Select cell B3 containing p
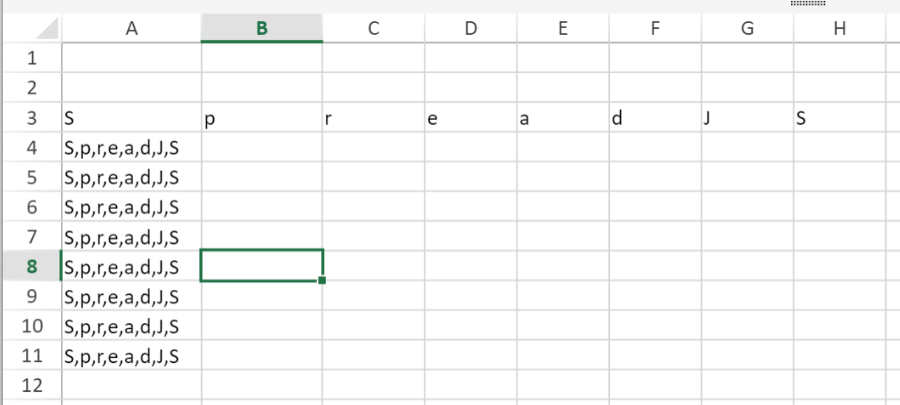This screenshot has width=900, height=405. coord(262,119)
